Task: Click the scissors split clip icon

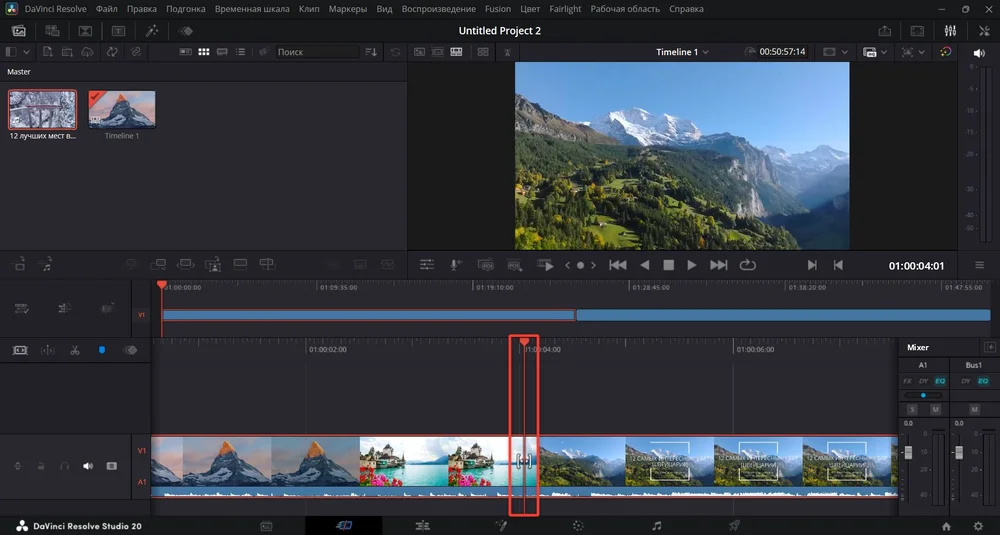Action: 74,351
